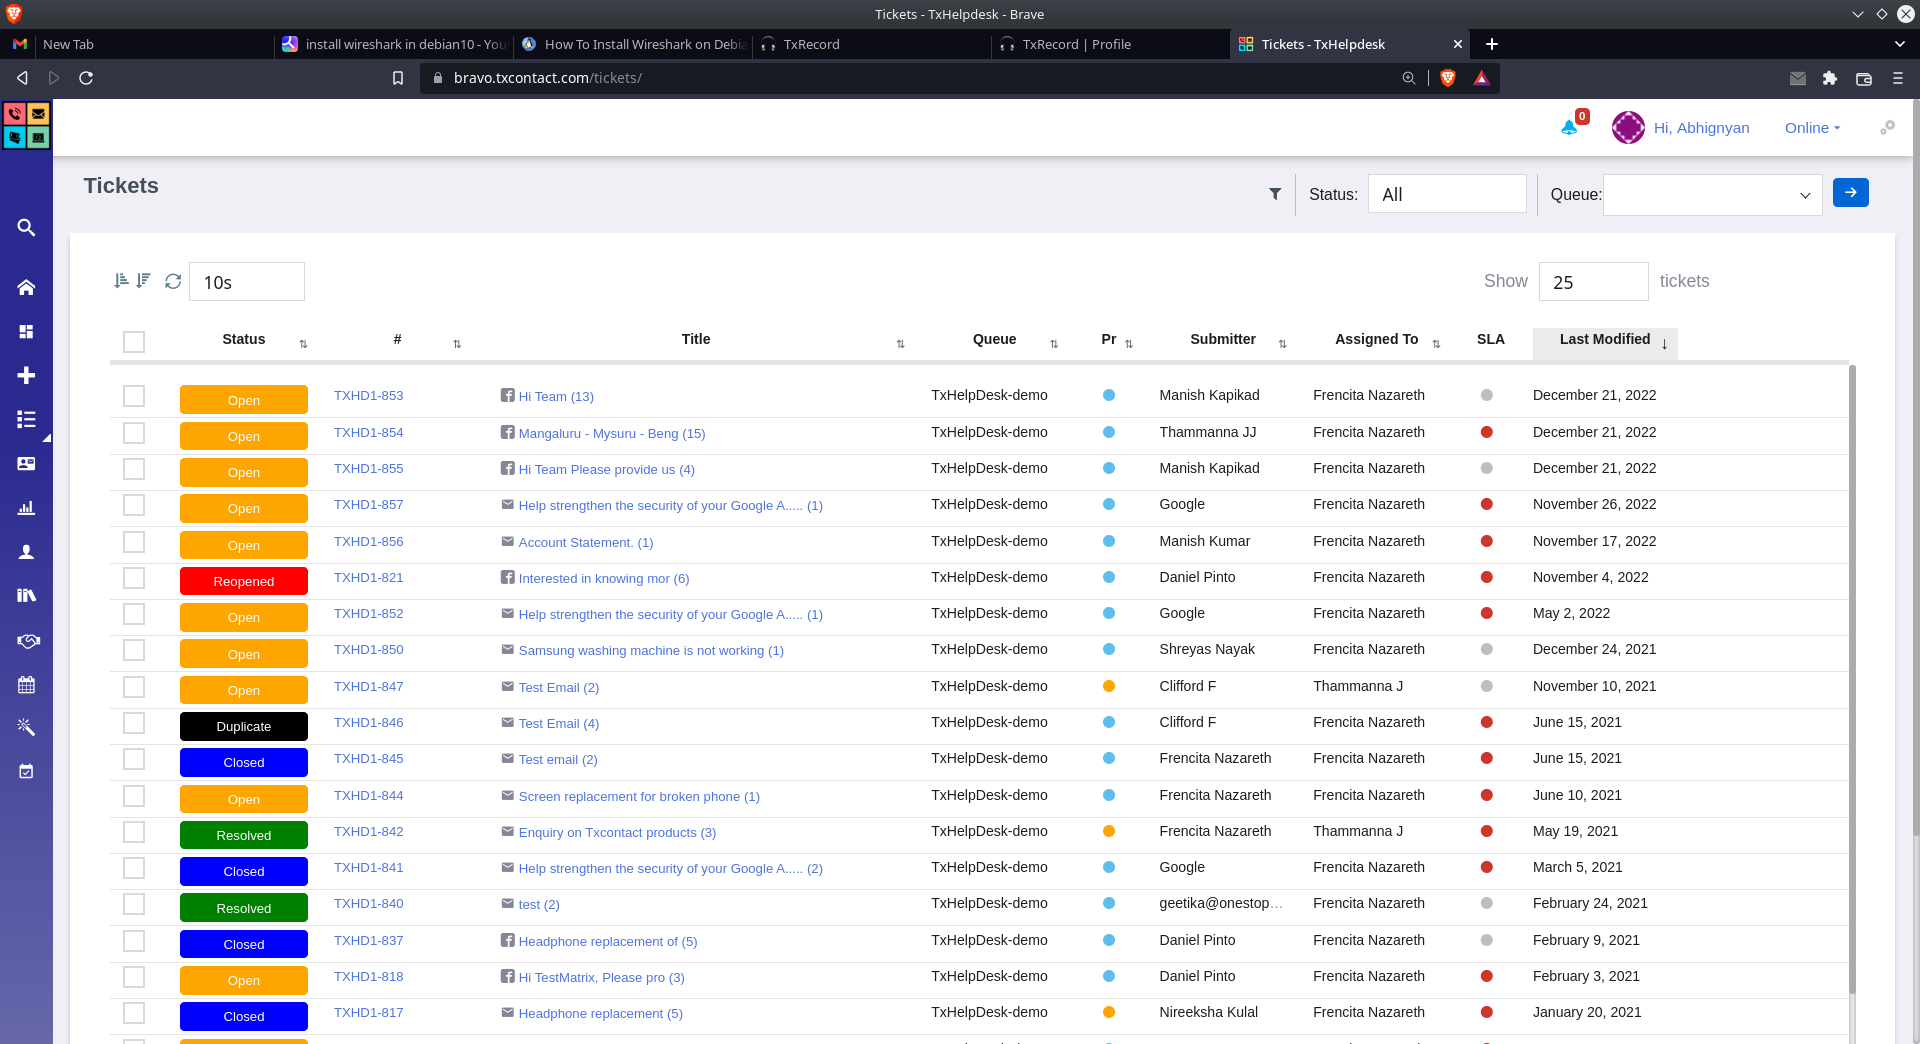
Task: Click the Duplicate status badge for TXHD1-846
Action: tap(244, 726)
